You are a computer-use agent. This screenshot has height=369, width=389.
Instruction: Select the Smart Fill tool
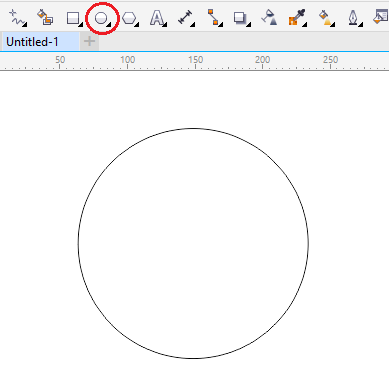[x=45, y=18]
